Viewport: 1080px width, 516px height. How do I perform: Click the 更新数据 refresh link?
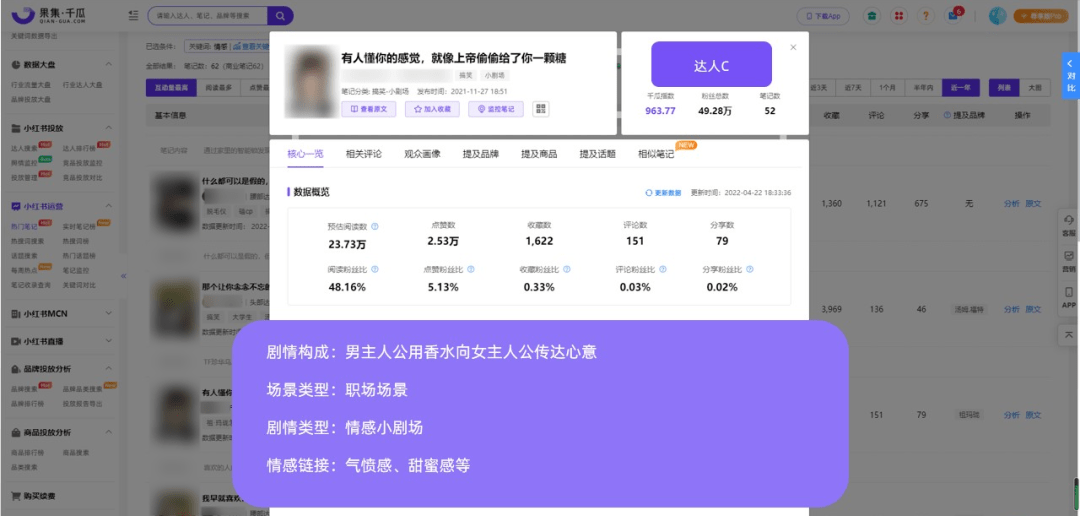(663, 193)
